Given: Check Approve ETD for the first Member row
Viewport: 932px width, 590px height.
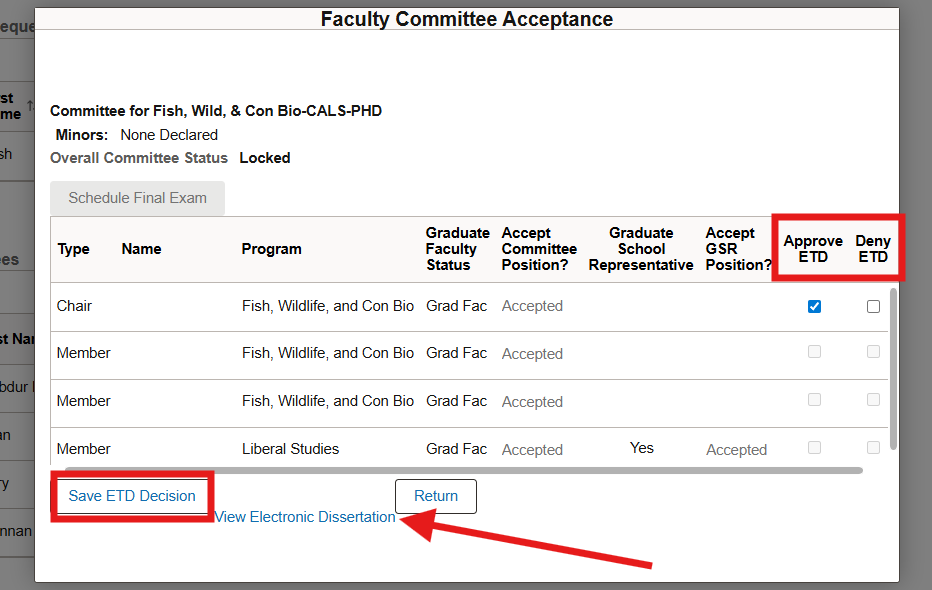Looking at the screenshot, I should tap(814, 353).
